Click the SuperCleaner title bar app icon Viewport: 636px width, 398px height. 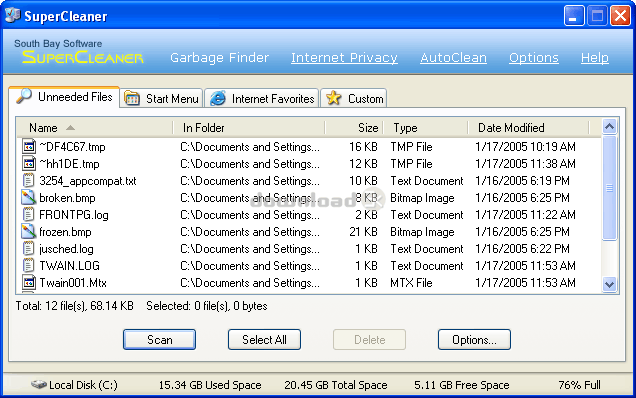[x=13, y=16]
